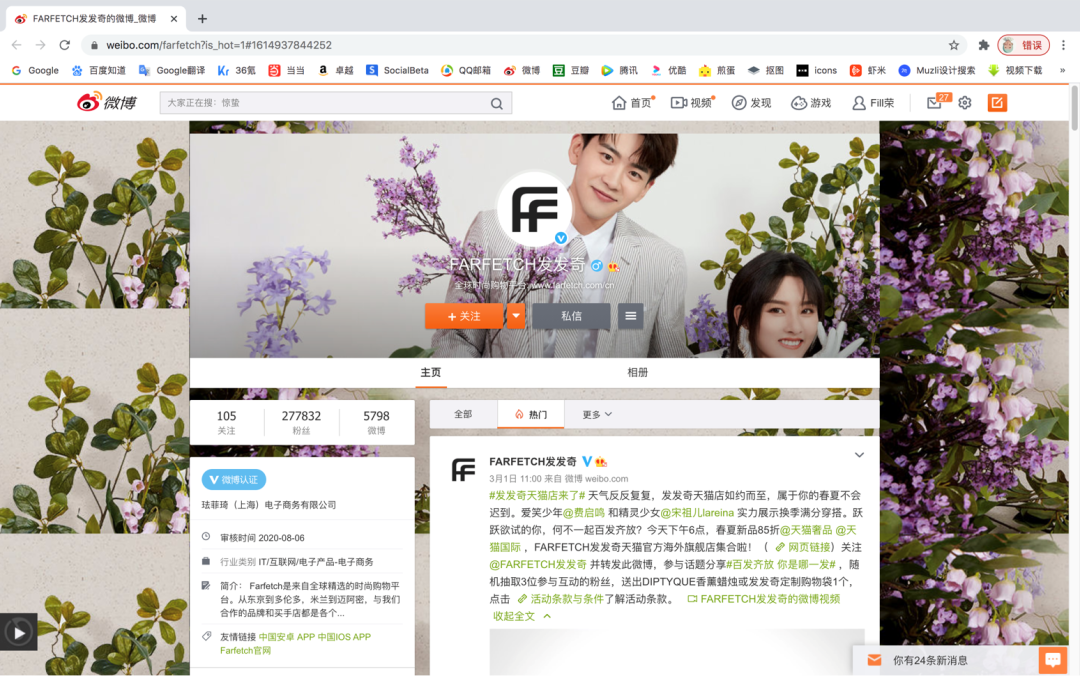Click the search magnifier icon
The image size is (1080, 676).
click(x=497, y=103)
